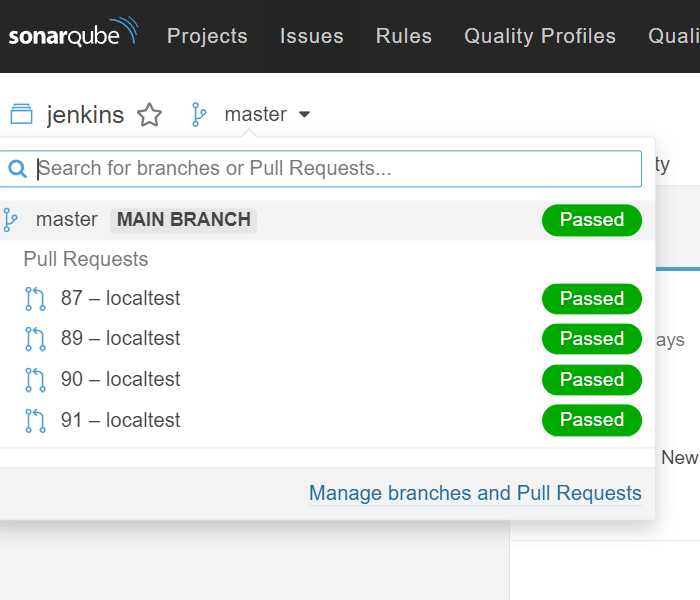Click pull request icon for 87 – localtest
Image resolution: width=700 pixels, height=600 pixels.
pyautogui.click(x=35, y=299)
